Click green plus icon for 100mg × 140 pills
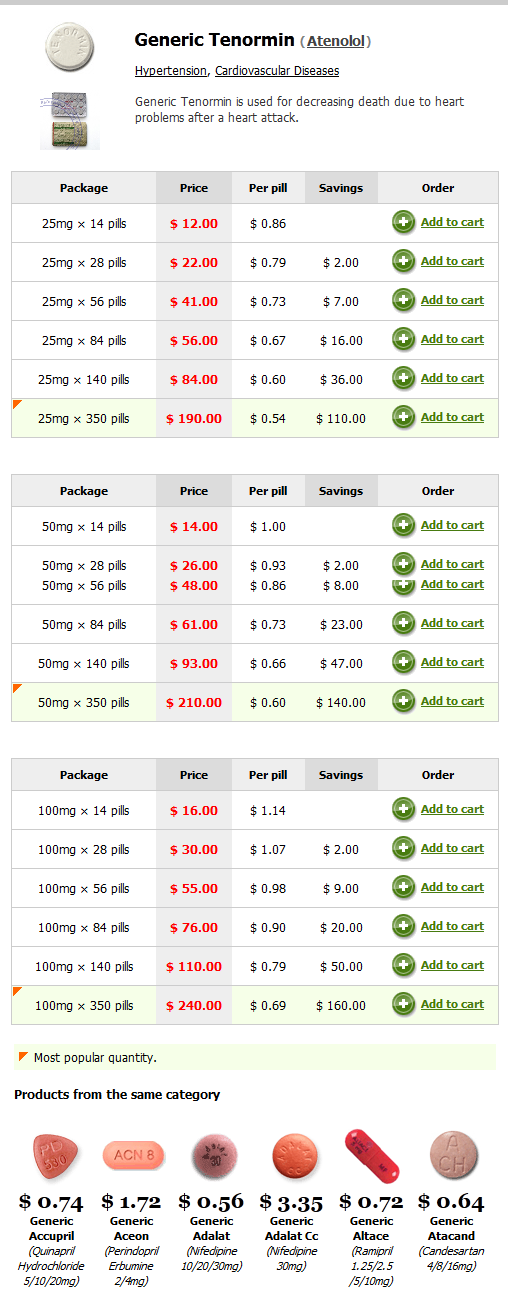The width and height of the screenshot is (508, 1299). pyautogui.click(x=404, y=966)
